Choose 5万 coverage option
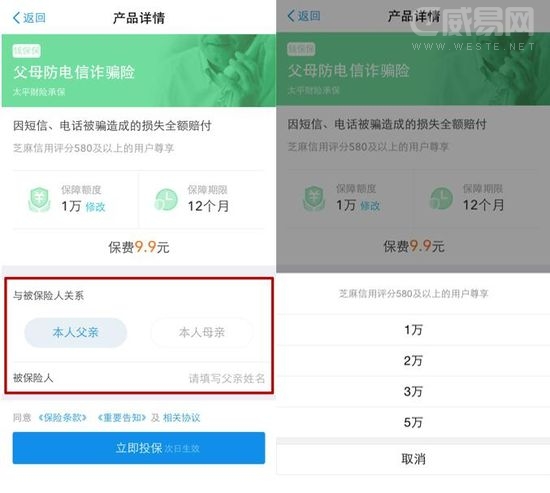Viewport: 550px width, 493px height. click(x=413, y=422)
